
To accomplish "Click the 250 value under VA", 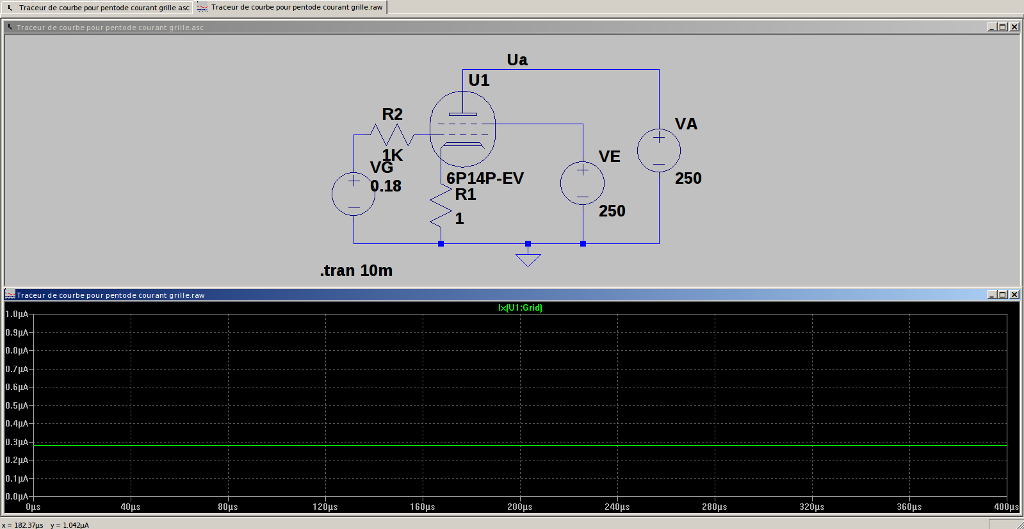I will 688,179.
